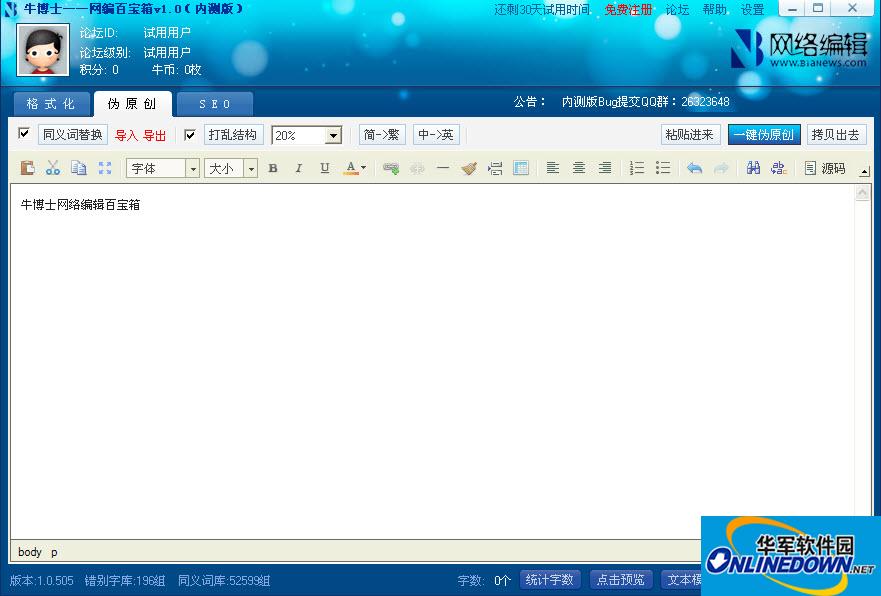881x596 pixels.
Task: Switch to the 格式化 tab
Action: tap(51, 103)
